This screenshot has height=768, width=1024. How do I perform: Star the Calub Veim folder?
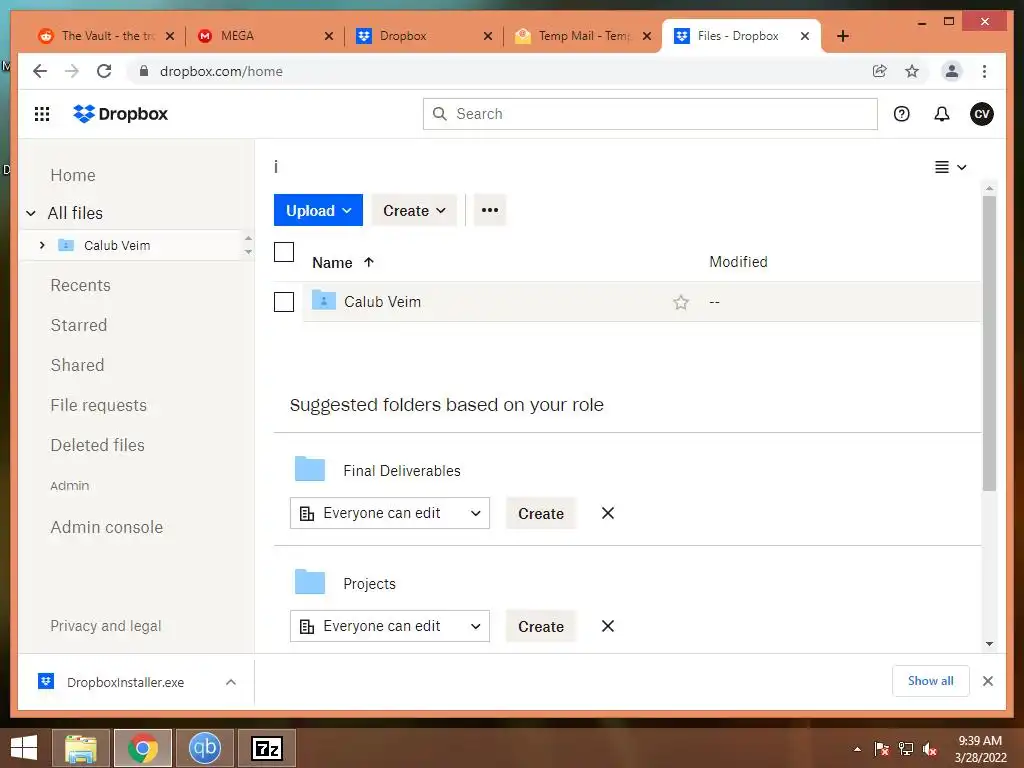pos(680,302)
